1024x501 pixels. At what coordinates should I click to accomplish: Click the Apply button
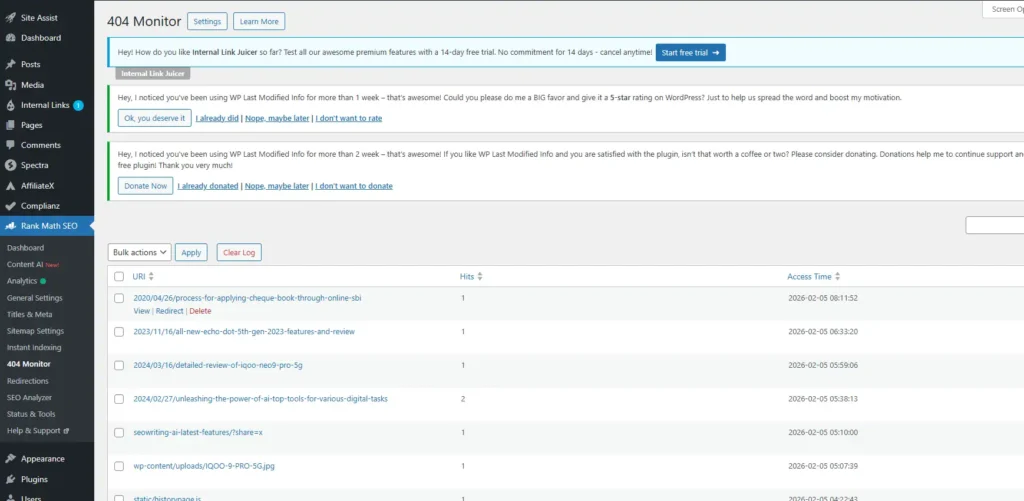click(191, 252)
